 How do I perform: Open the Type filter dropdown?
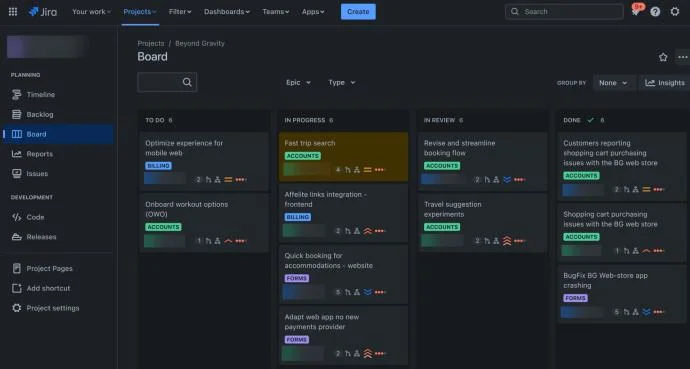click(x=341, y=83)
